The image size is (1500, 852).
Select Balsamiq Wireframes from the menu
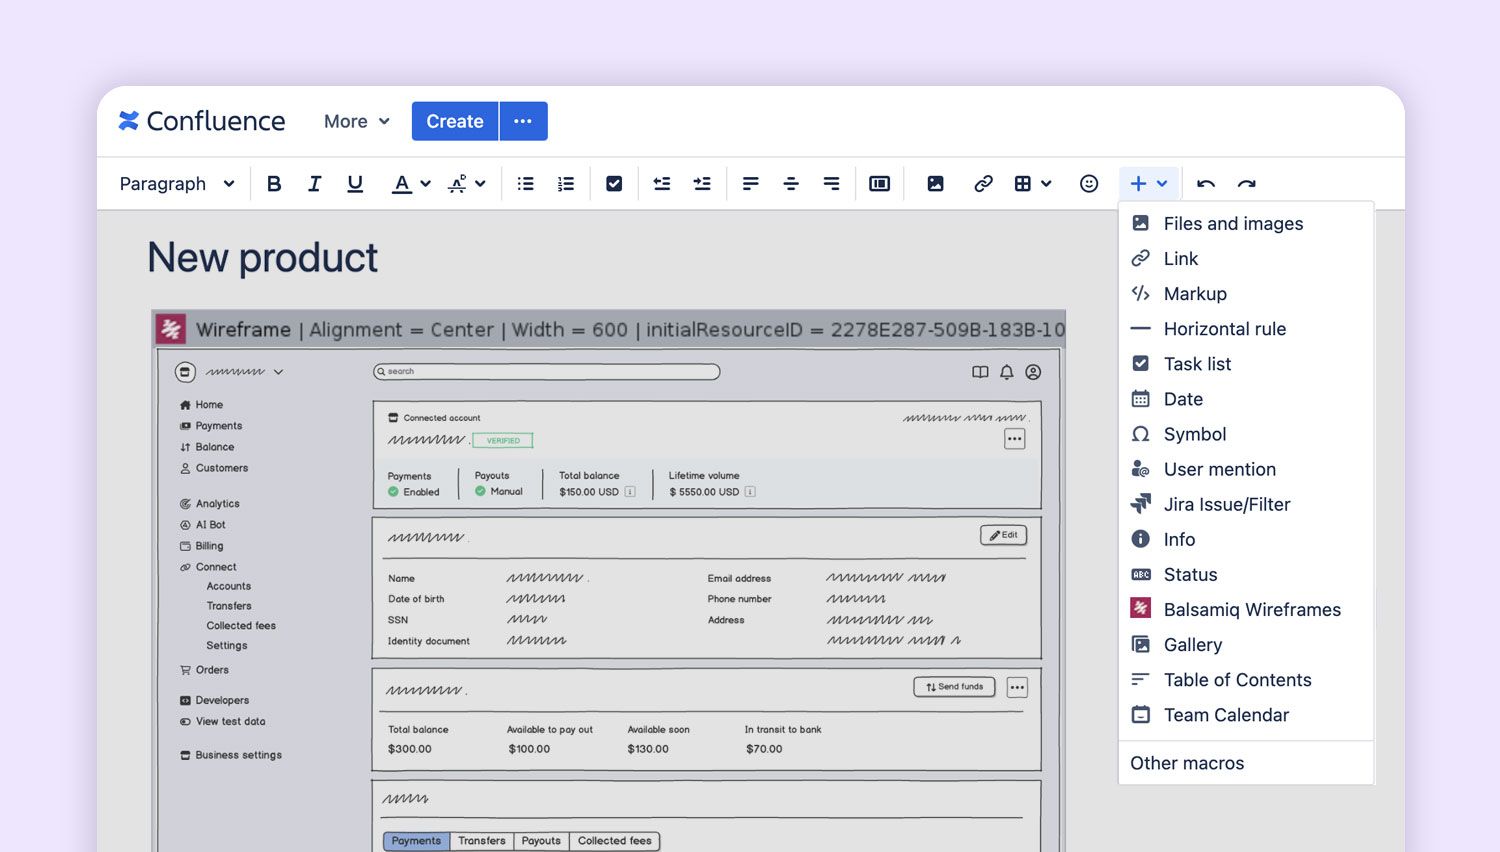pos(1246,610)
